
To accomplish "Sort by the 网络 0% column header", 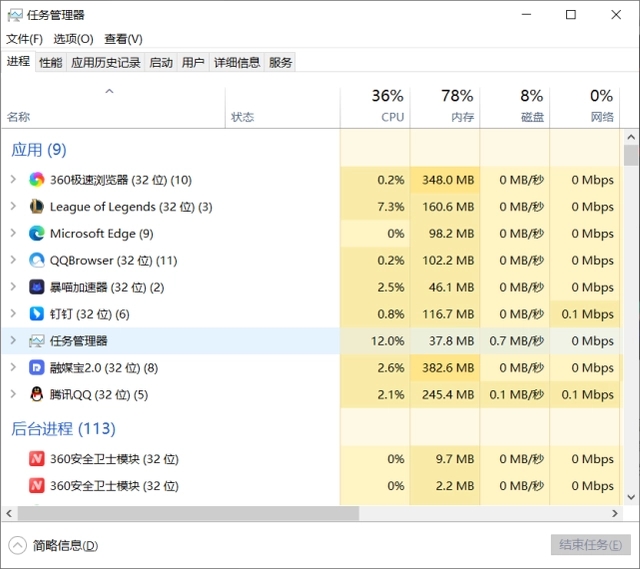I will pos(584,108).
